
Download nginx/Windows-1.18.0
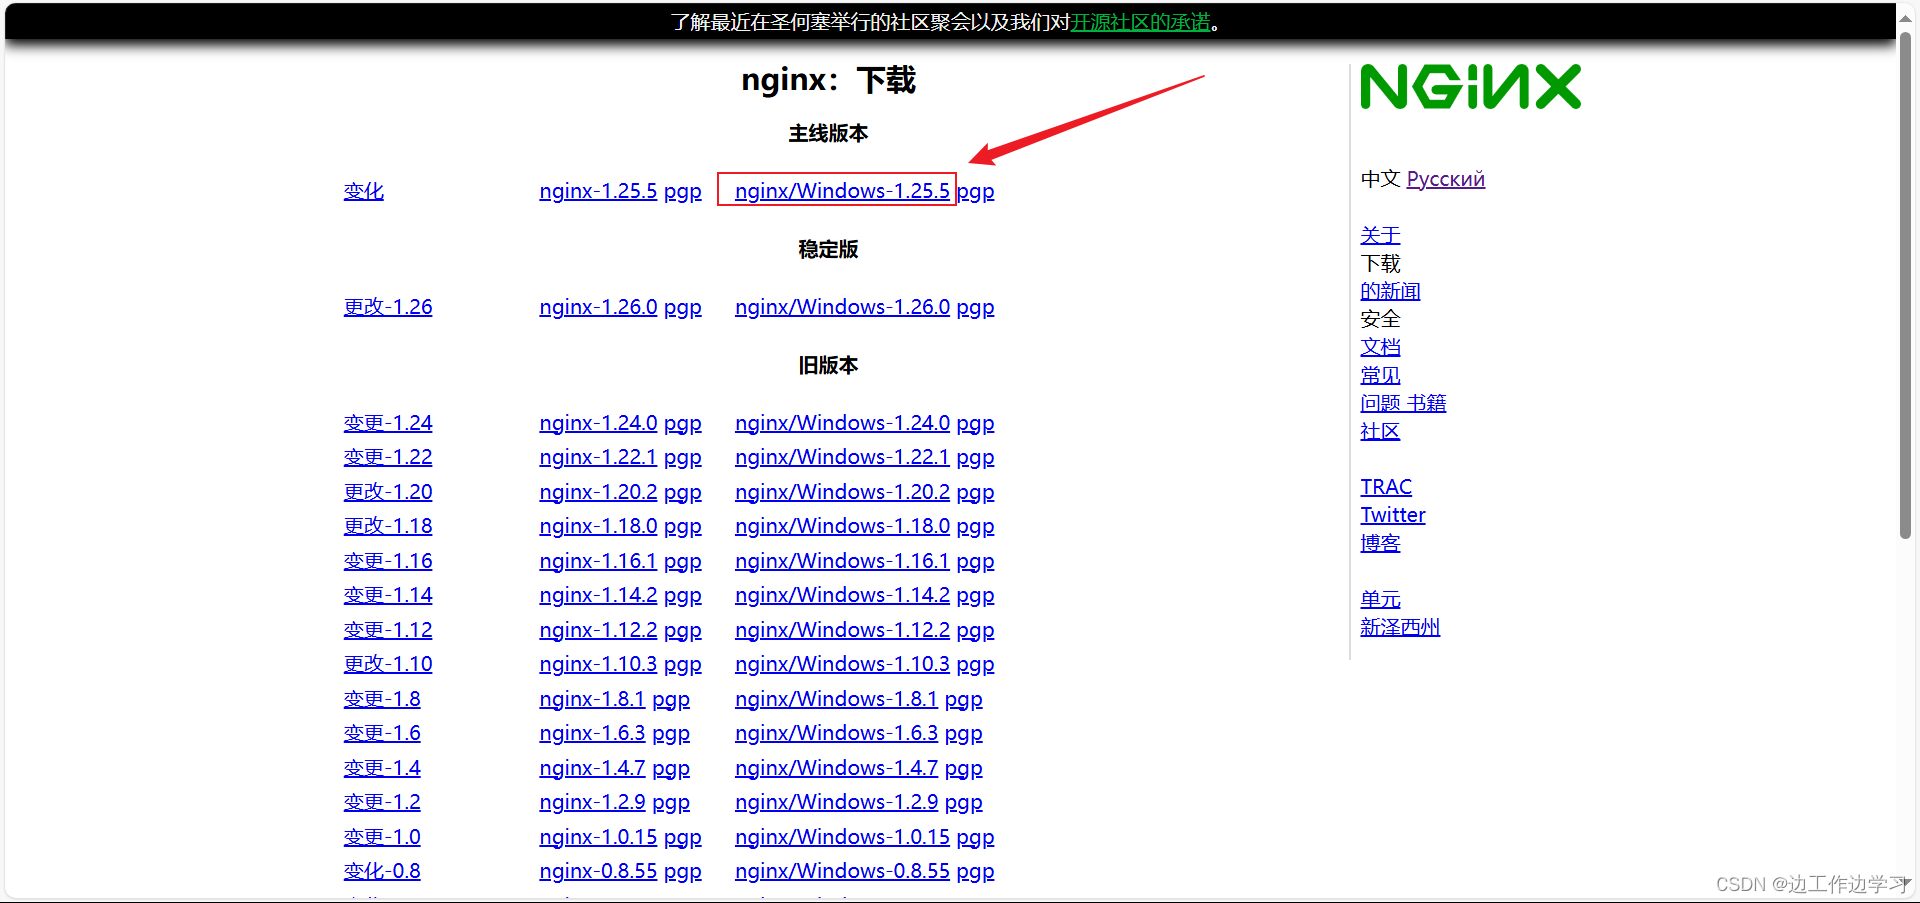click(x=842, y=526)
